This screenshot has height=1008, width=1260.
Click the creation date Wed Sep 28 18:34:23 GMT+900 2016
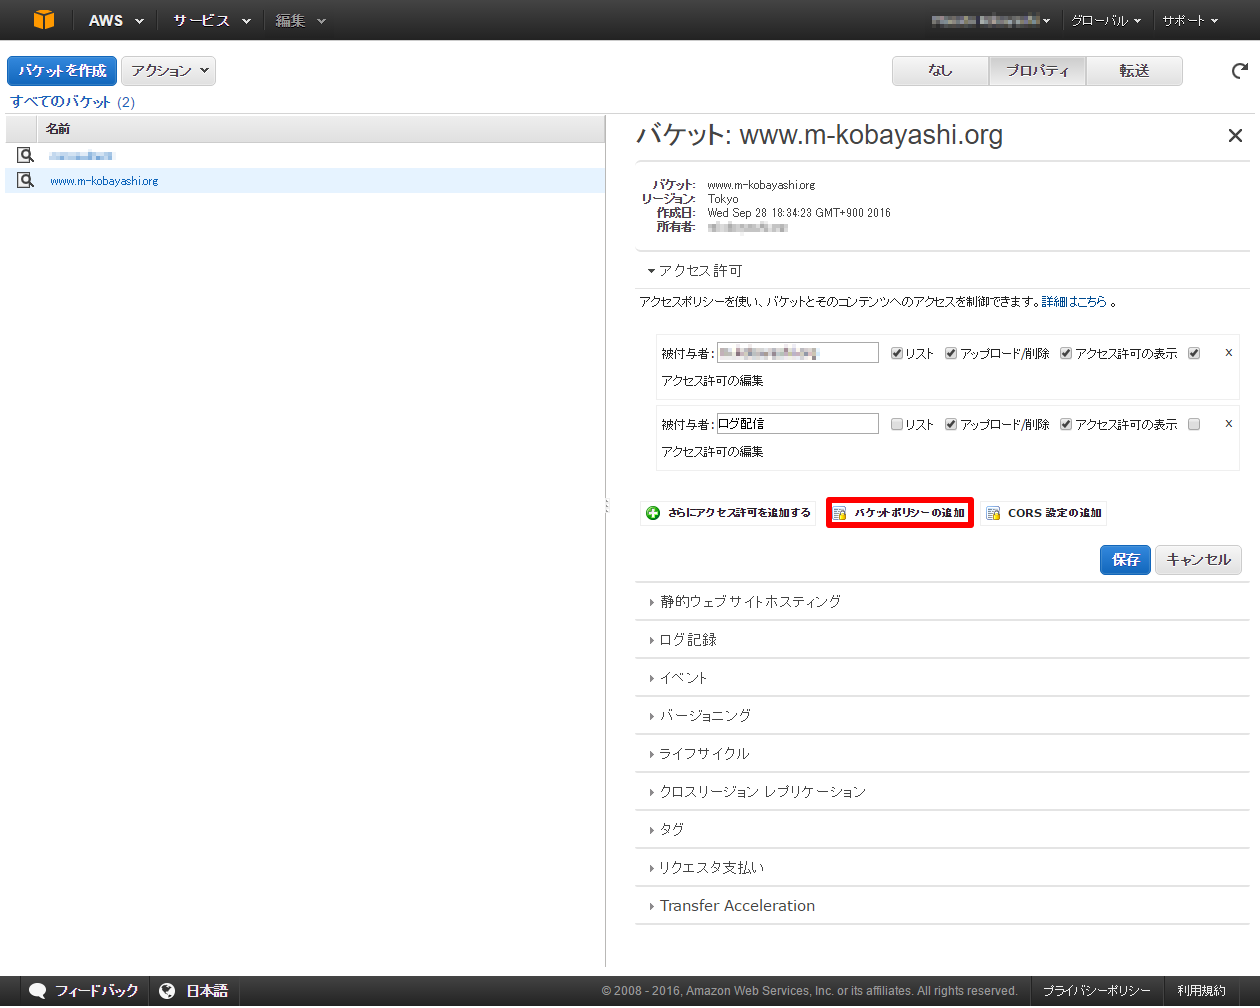point(799,213)
